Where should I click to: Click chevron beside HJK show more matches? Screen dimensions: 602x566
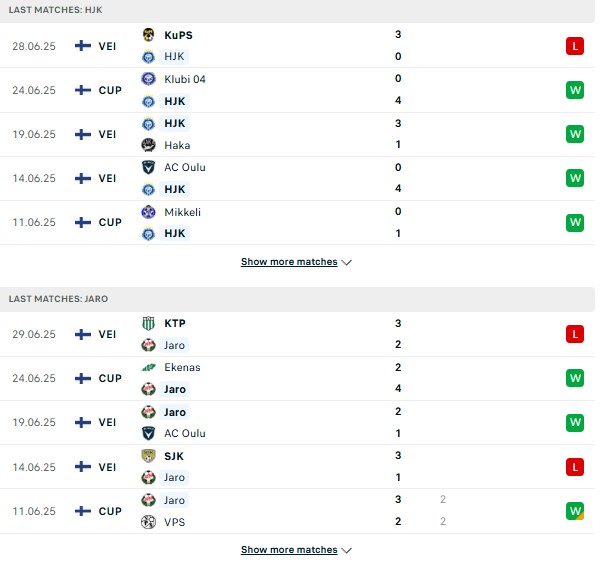pyautogui.click(x=346, y=263)
